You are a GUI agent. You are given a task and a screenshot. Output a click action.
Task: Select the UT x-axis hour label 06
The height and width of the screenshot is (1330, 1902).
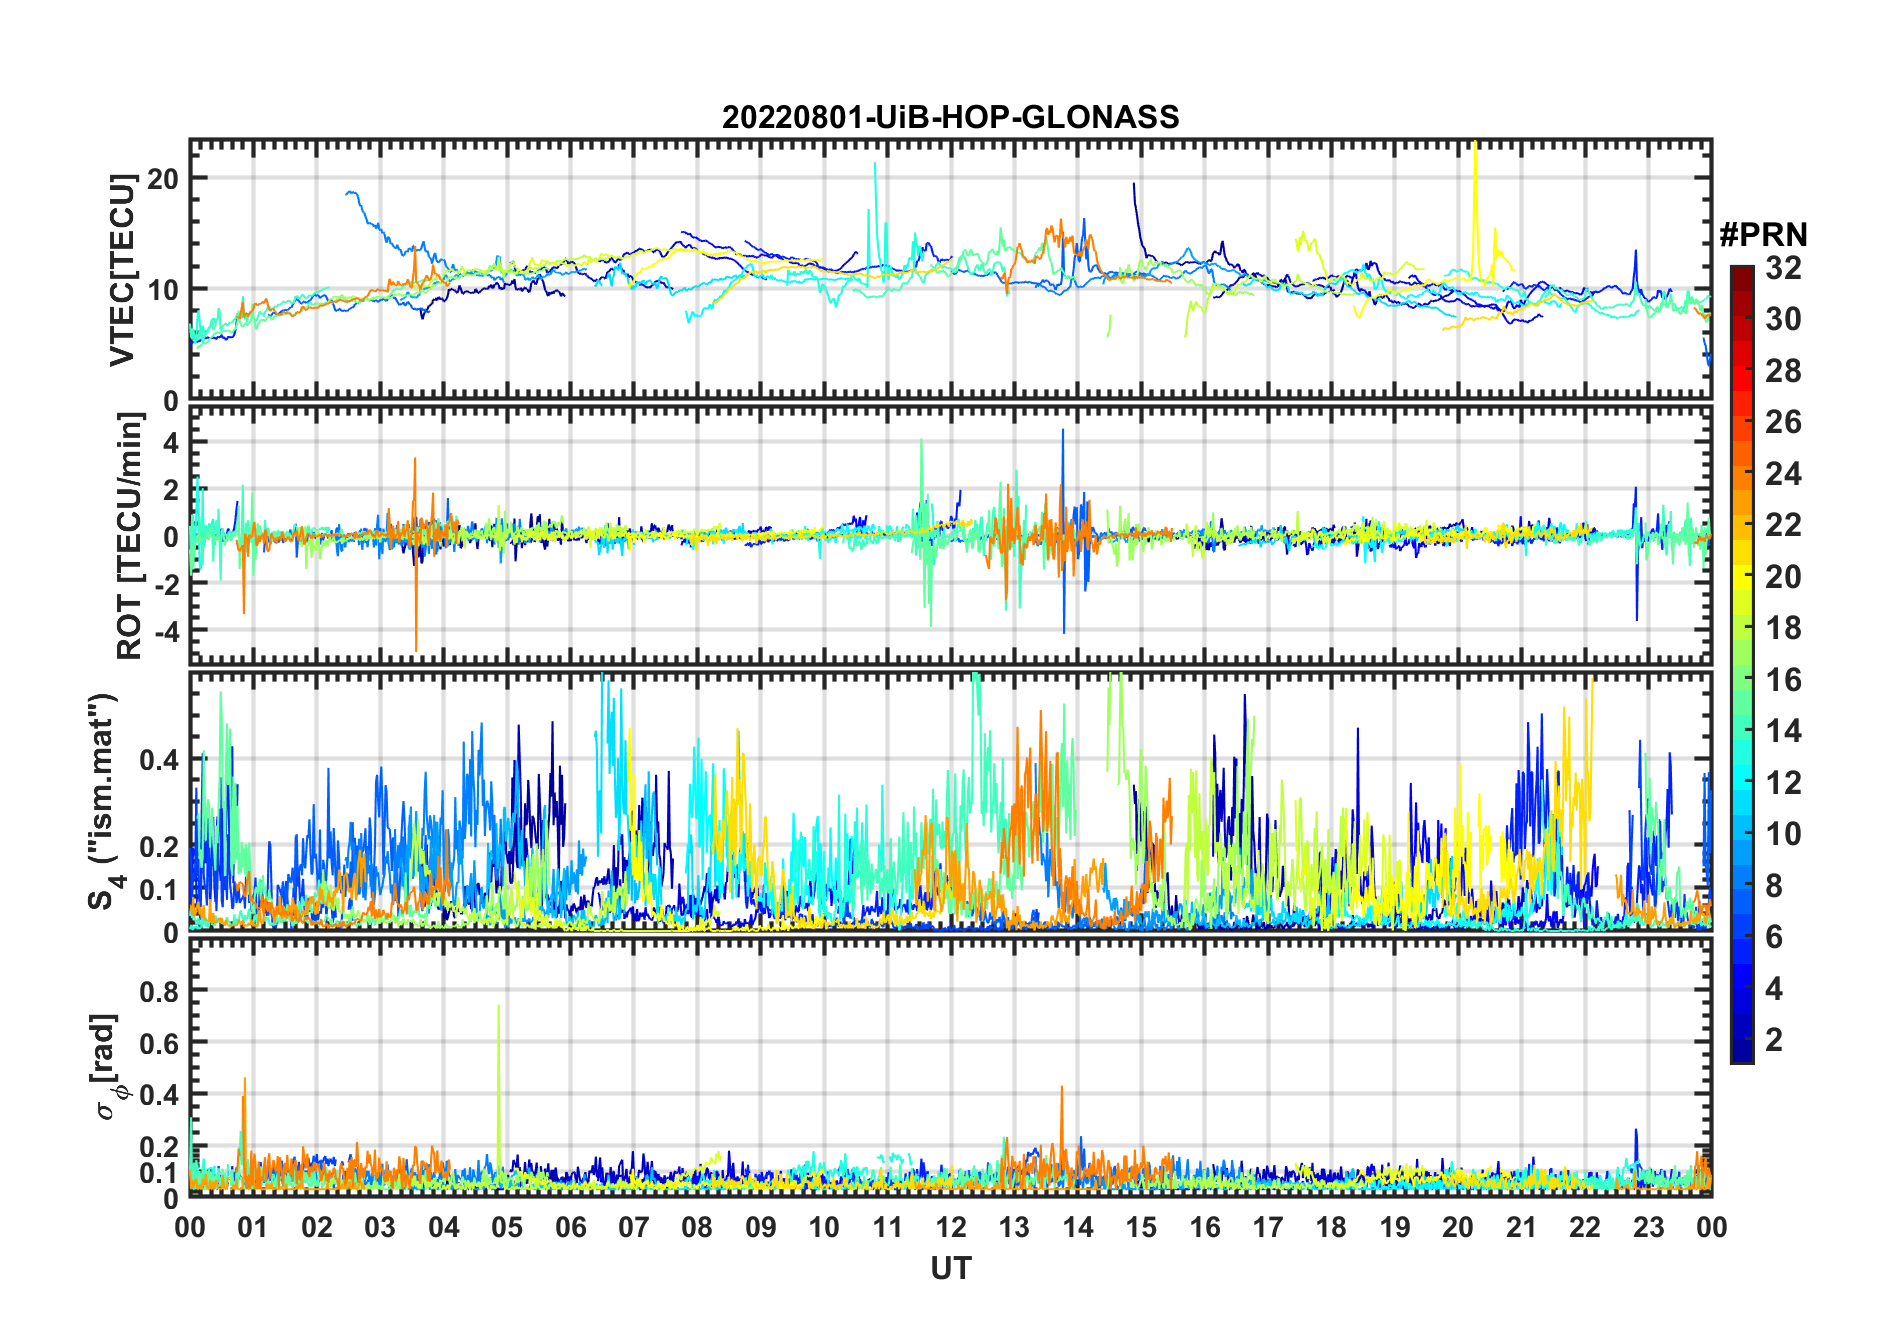point(571,1227)
